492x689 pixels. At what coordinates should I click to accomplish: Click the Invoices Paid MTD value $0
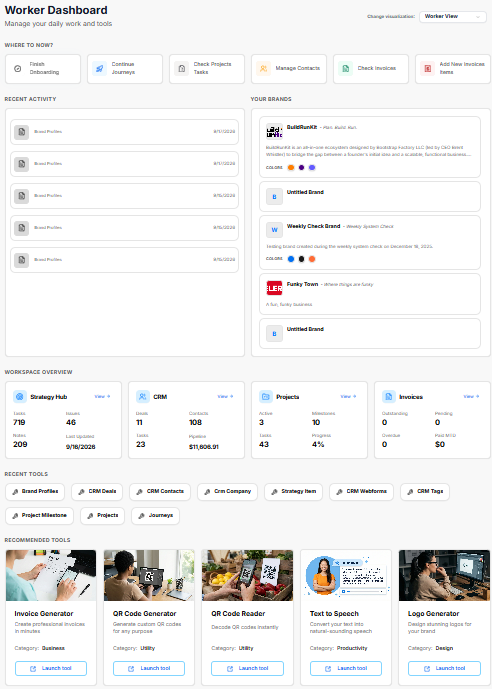[x=440, y=445]
